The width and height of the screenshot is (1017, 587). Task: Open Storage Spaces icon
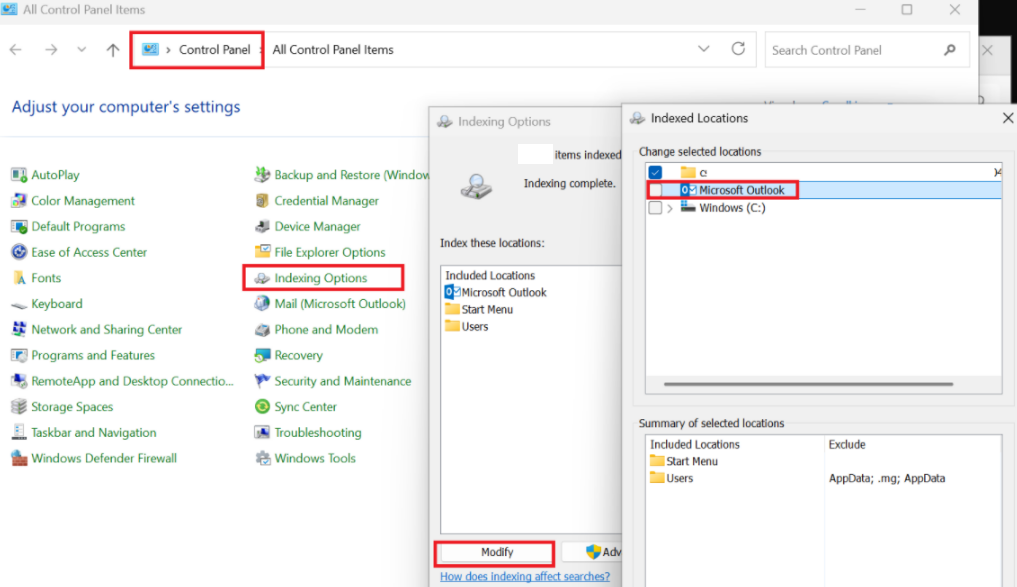[19, 407]
